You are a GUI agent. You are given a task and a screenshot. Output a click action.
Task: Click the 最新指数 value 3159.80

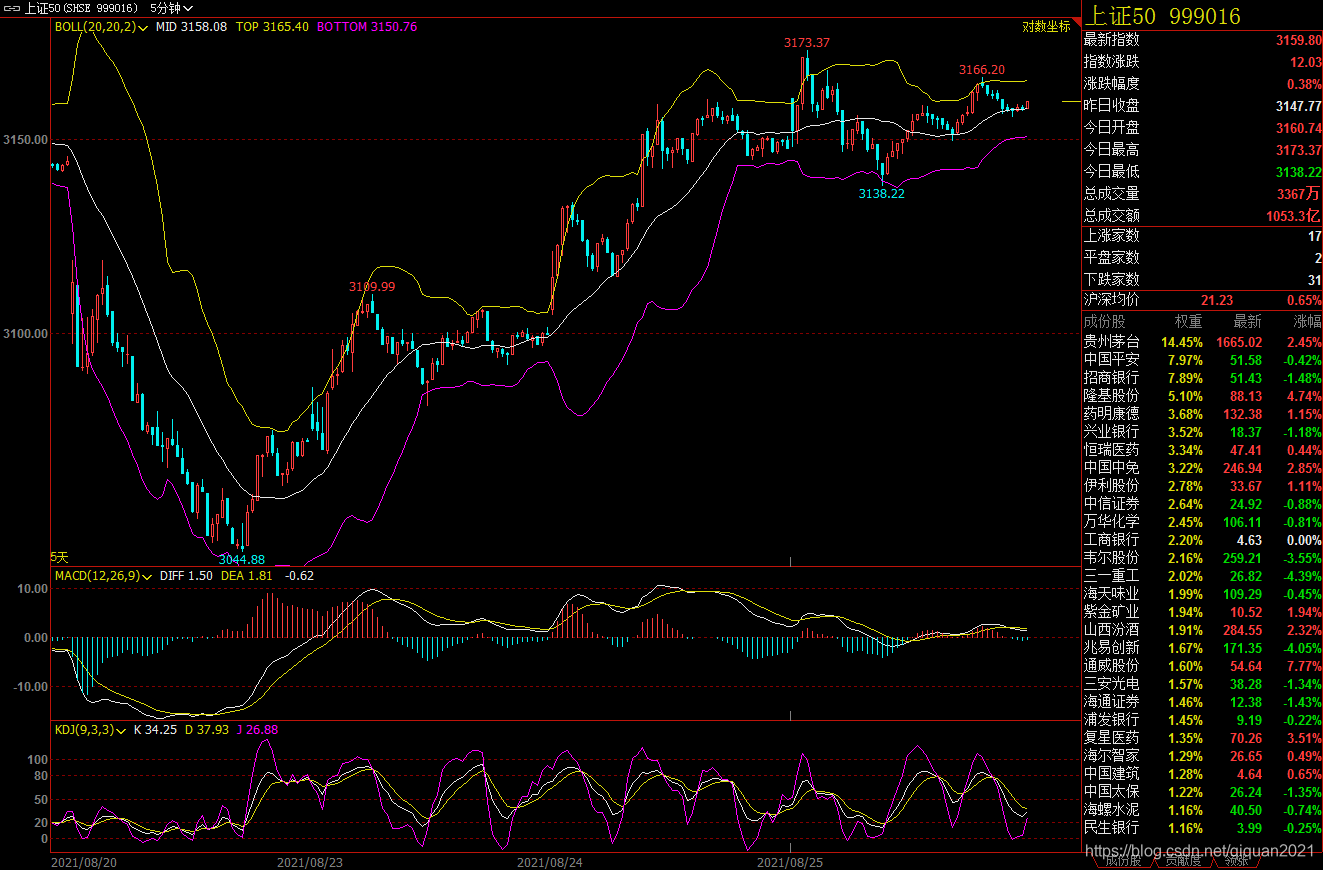click(1298, 40)
